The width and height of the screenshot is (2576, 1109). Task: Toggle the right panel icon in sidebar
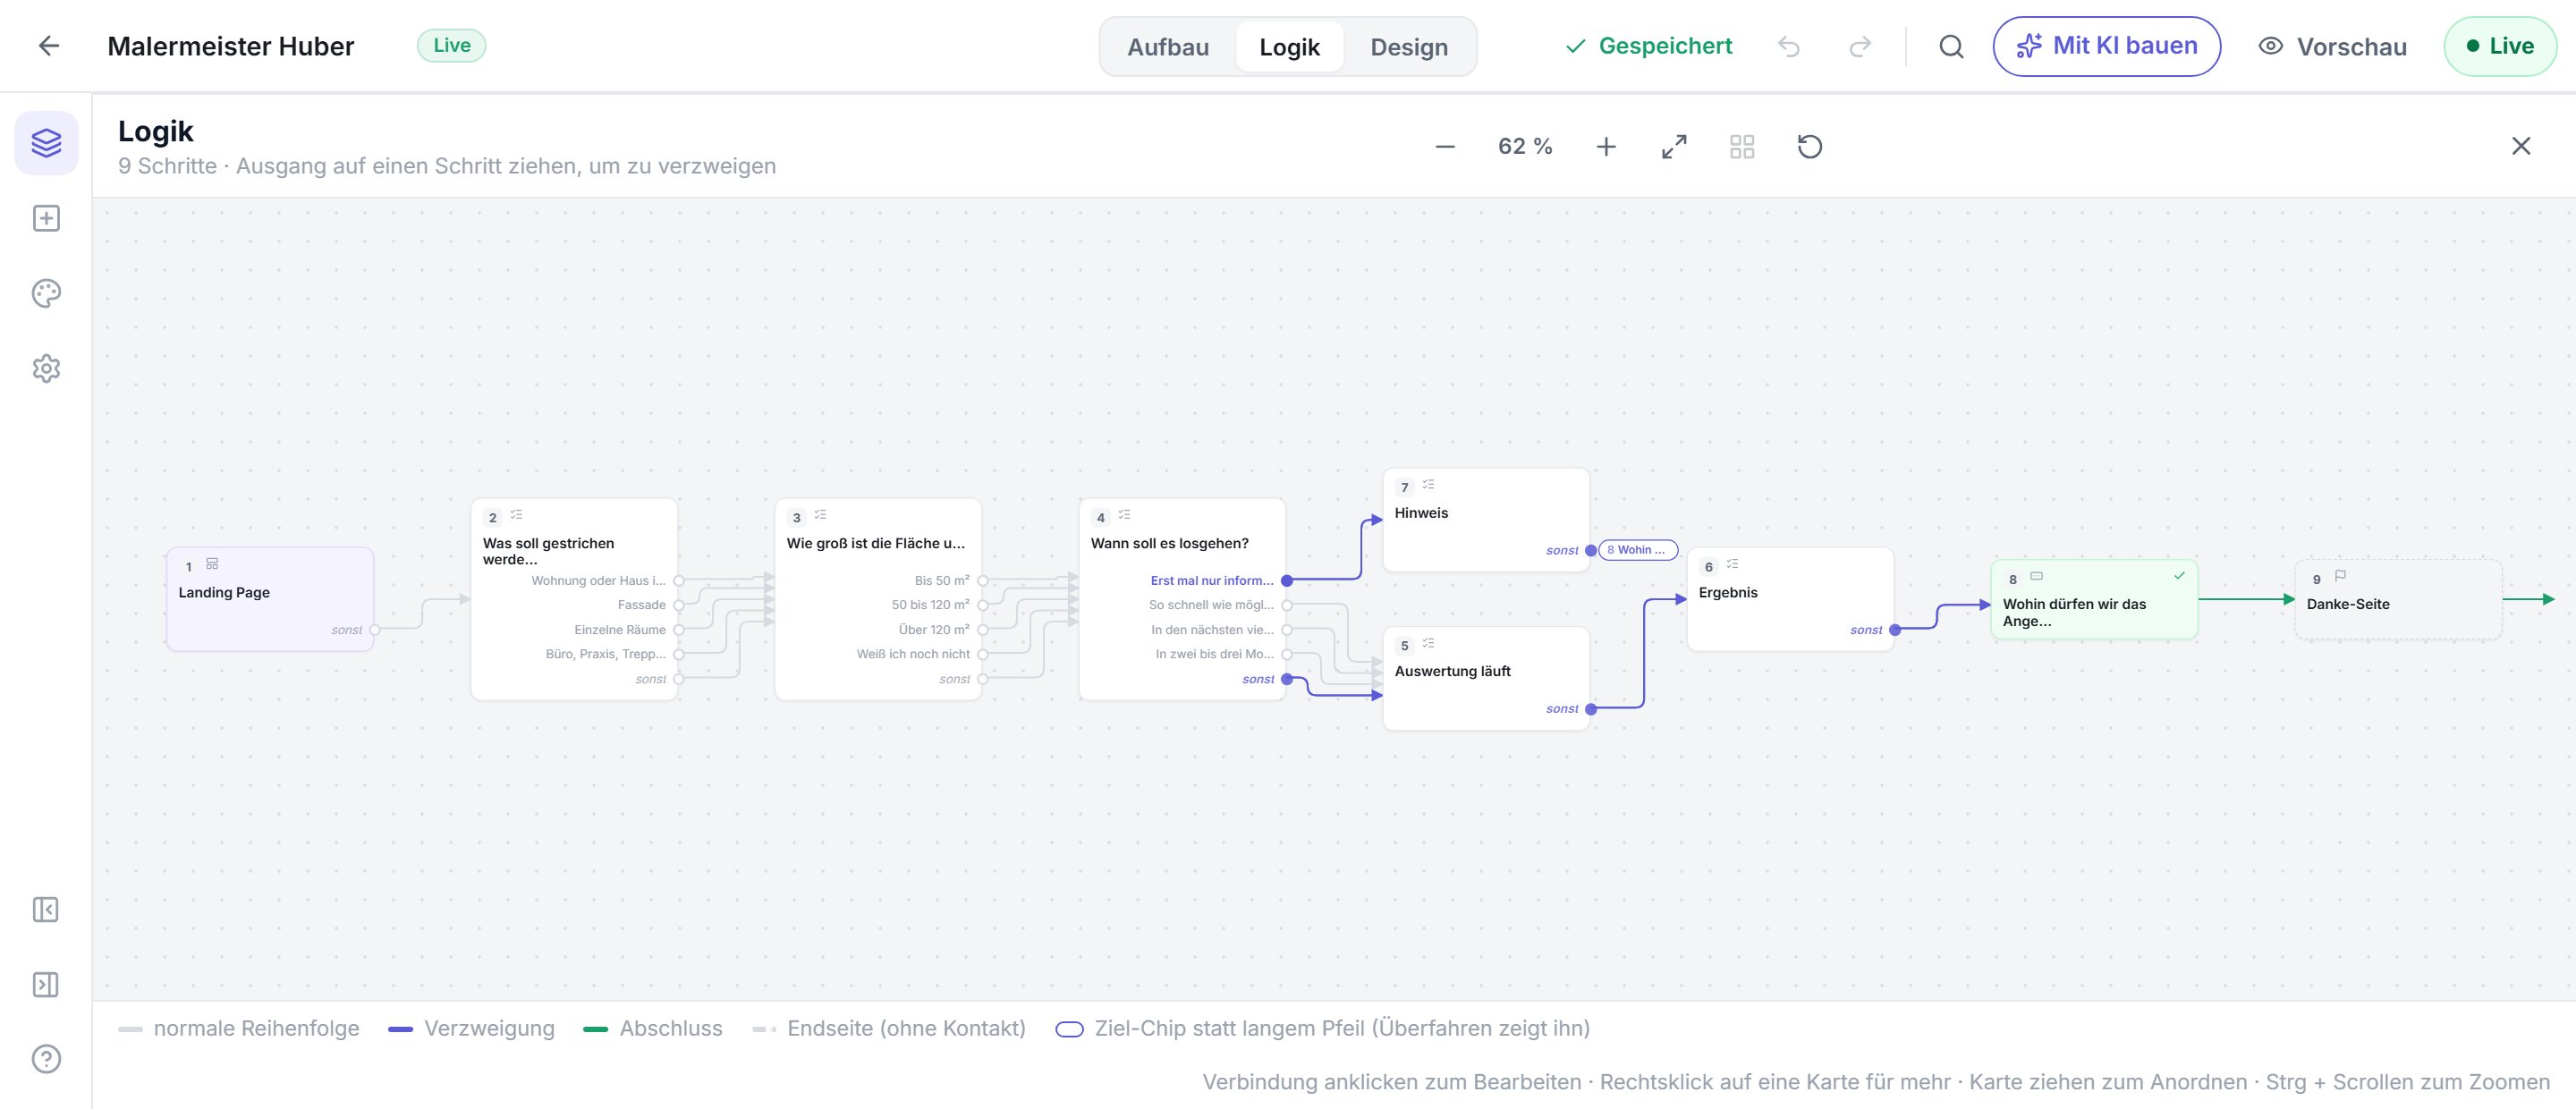pos(46,985)
